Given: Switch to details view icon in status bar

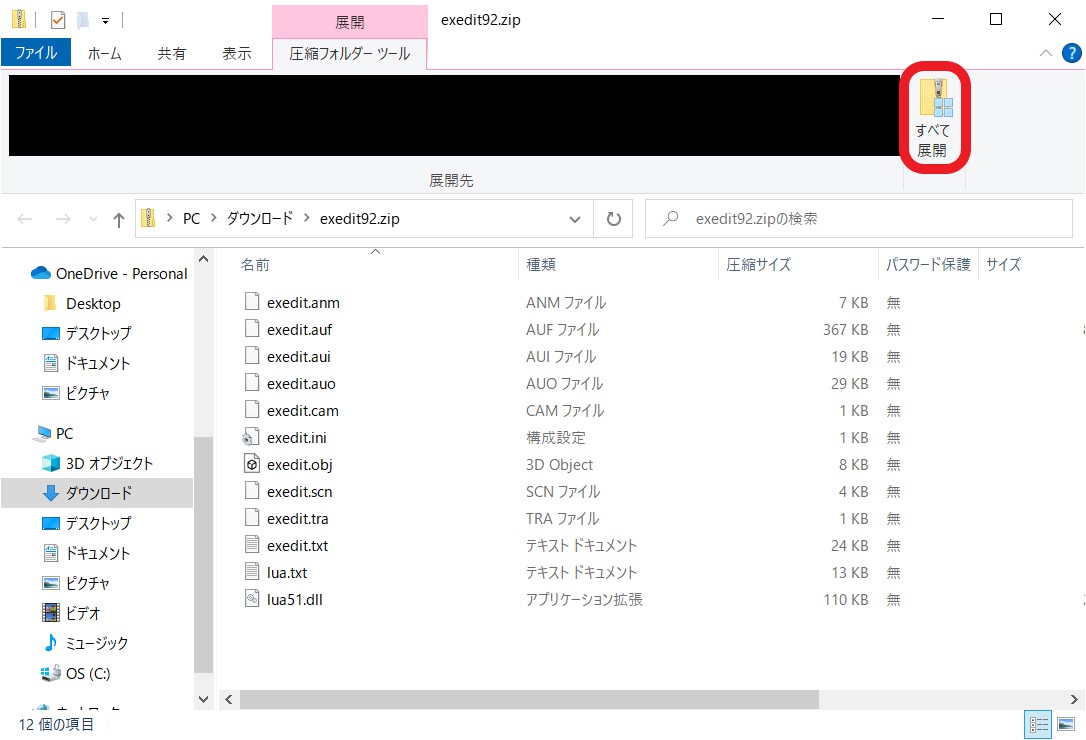Looking at the screenshot, I should (x=1038, y=725).
